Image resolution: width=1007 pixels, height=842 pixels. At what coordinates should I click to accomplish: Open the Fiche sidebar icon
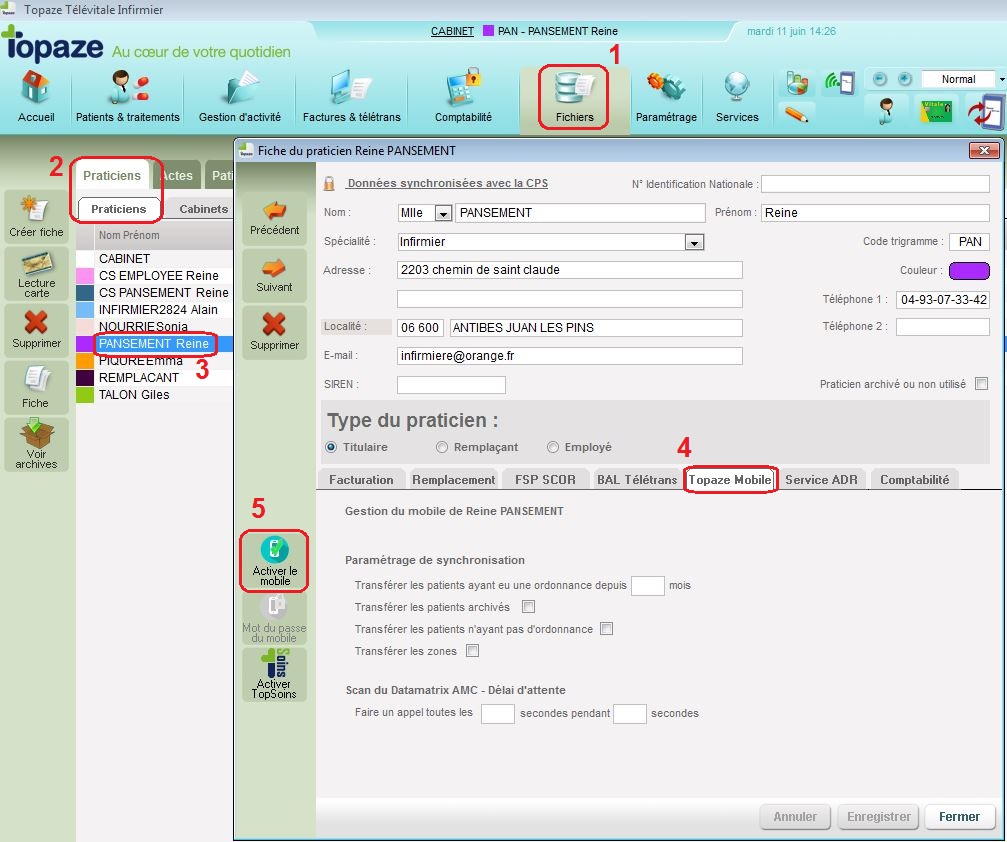tap(36, 387)
